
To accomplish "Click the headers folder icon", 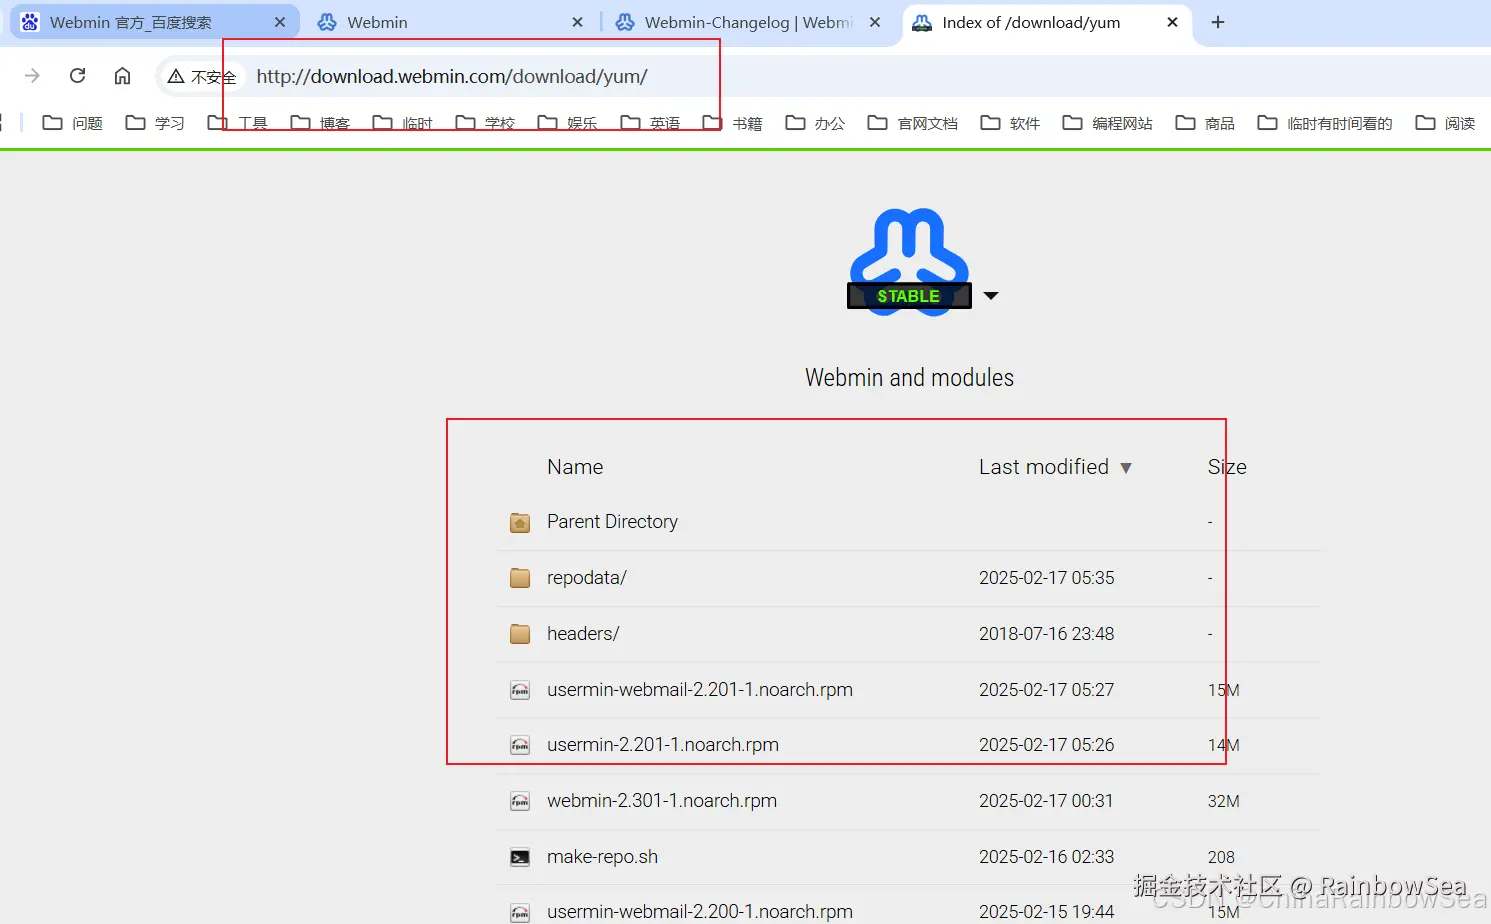I will [520, 634].
